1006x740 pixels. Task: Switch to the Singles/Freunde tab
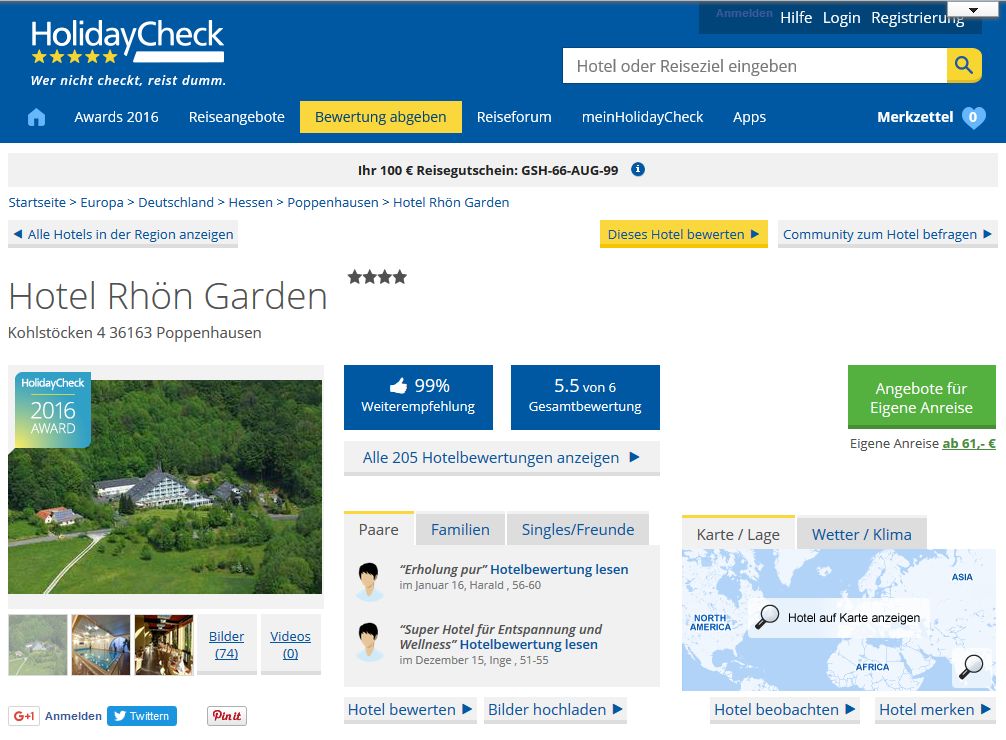click(577, 529)
